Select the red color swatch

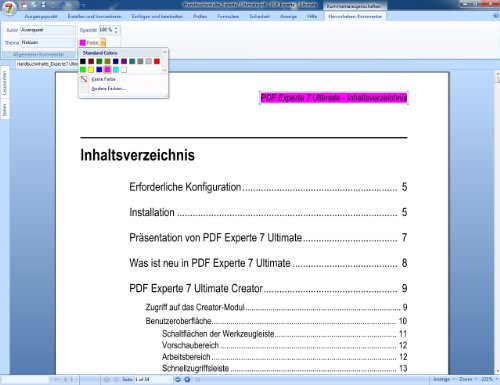157,61
